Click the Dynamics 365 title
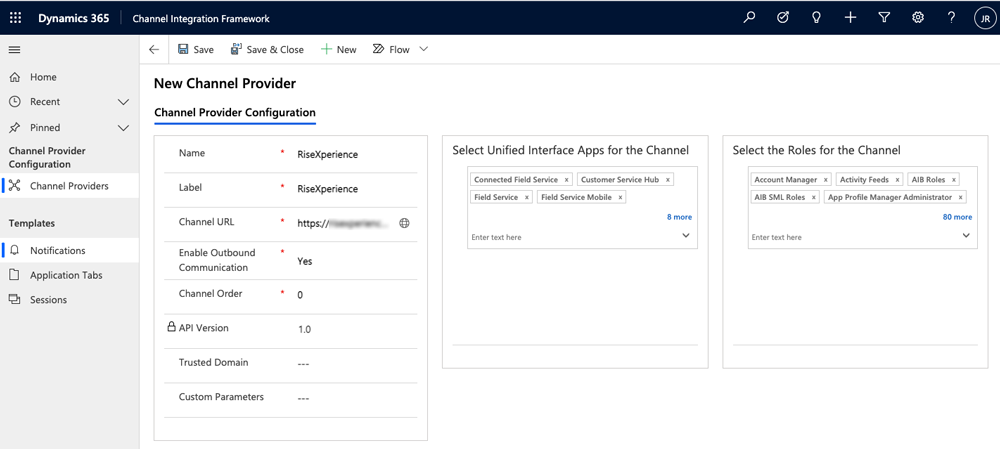The image size is (1000, 449). [73, 18]
